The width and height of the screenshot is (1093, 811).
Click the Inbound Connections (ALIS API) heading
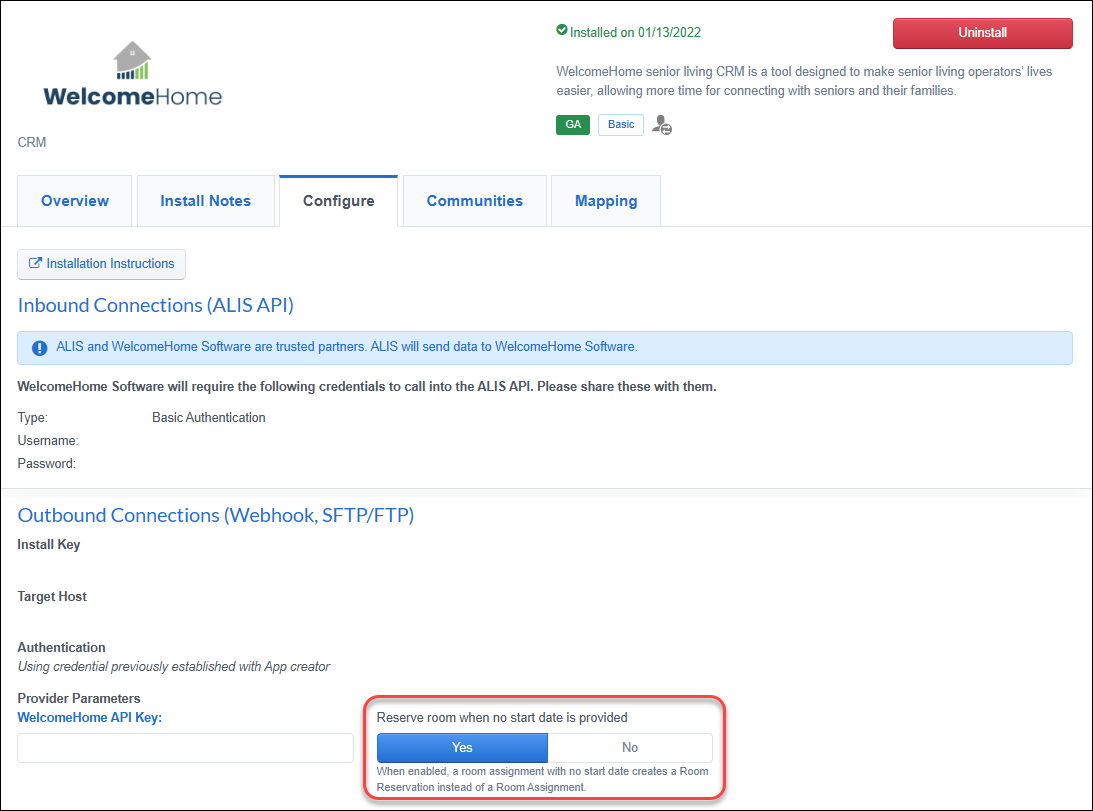155,305
